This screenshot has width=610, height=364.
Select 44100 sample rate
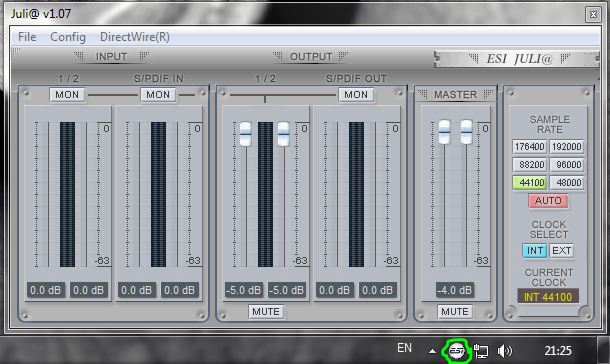tap(529, 182)
